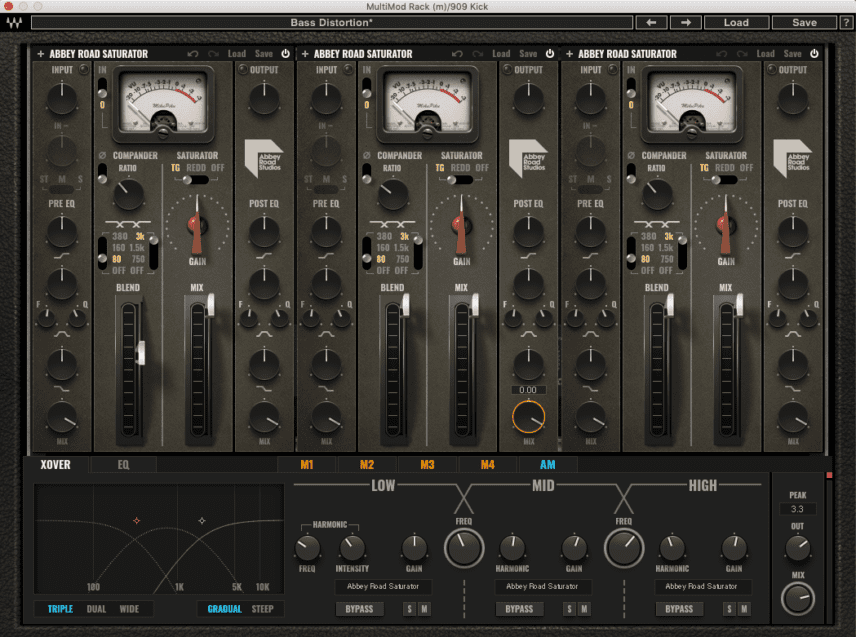Toggle IN switch on third Saturator
856x637 pixels.
click(631, 90)
